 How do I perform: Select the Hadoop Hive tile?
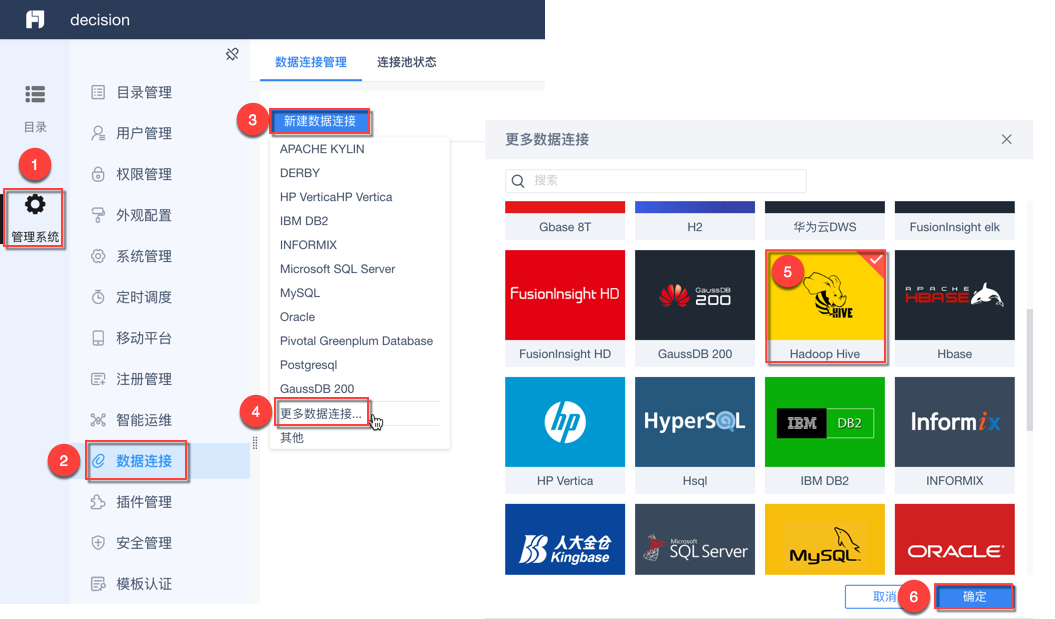tap(825, 308)
